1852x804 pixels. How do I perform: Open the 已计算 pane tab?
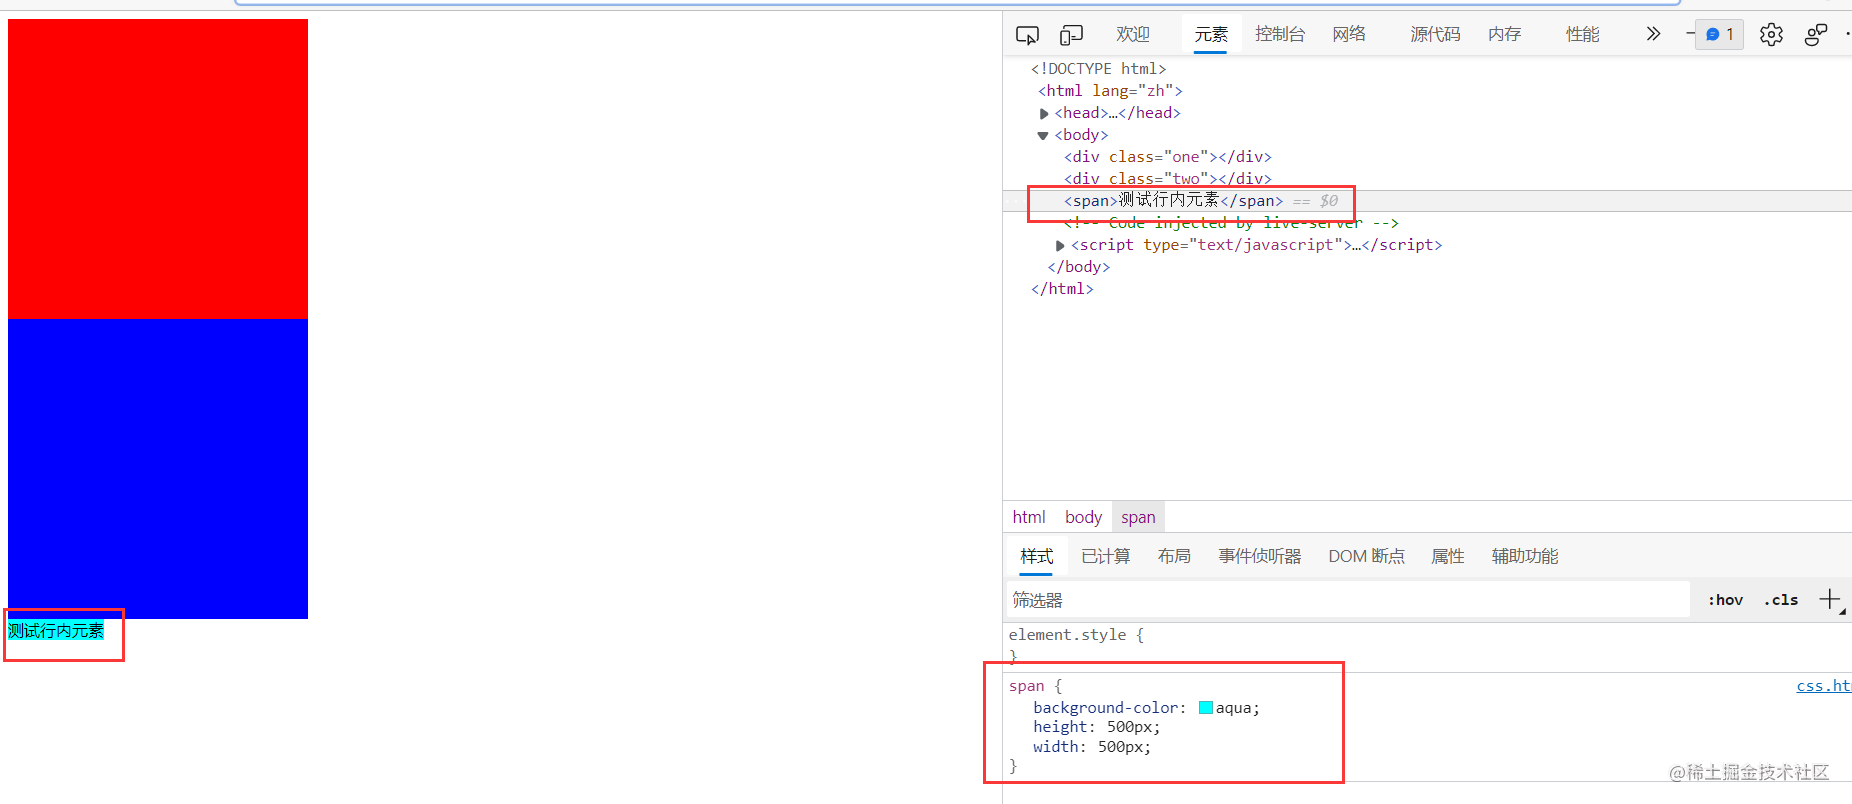tap(1105, 557)
